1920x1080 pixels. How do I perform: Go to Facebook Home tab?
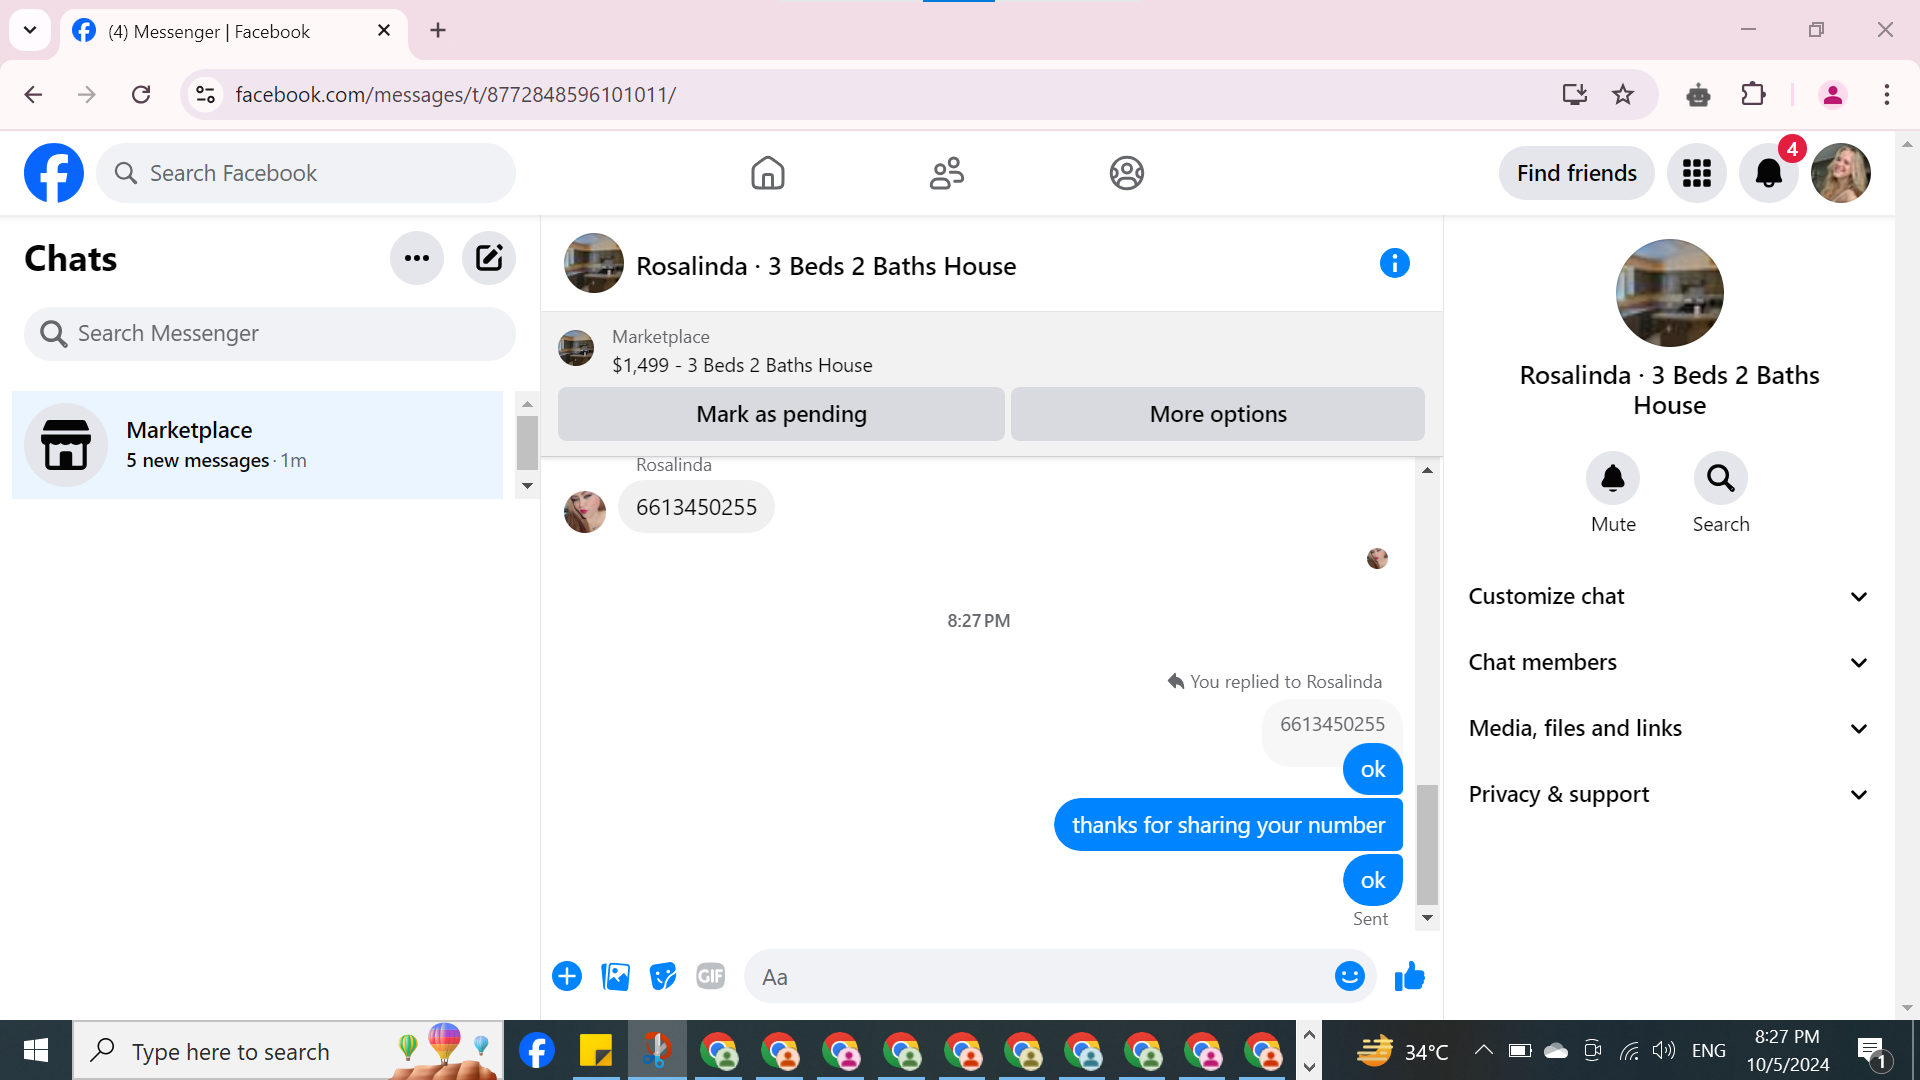click(767, 173)
